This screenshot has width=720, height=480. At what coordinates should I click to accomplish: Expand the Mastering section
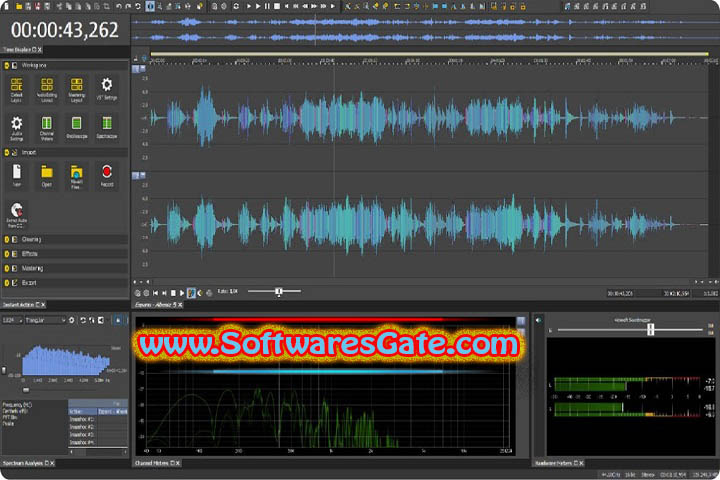pyautogui.click(x=7, y=268)
